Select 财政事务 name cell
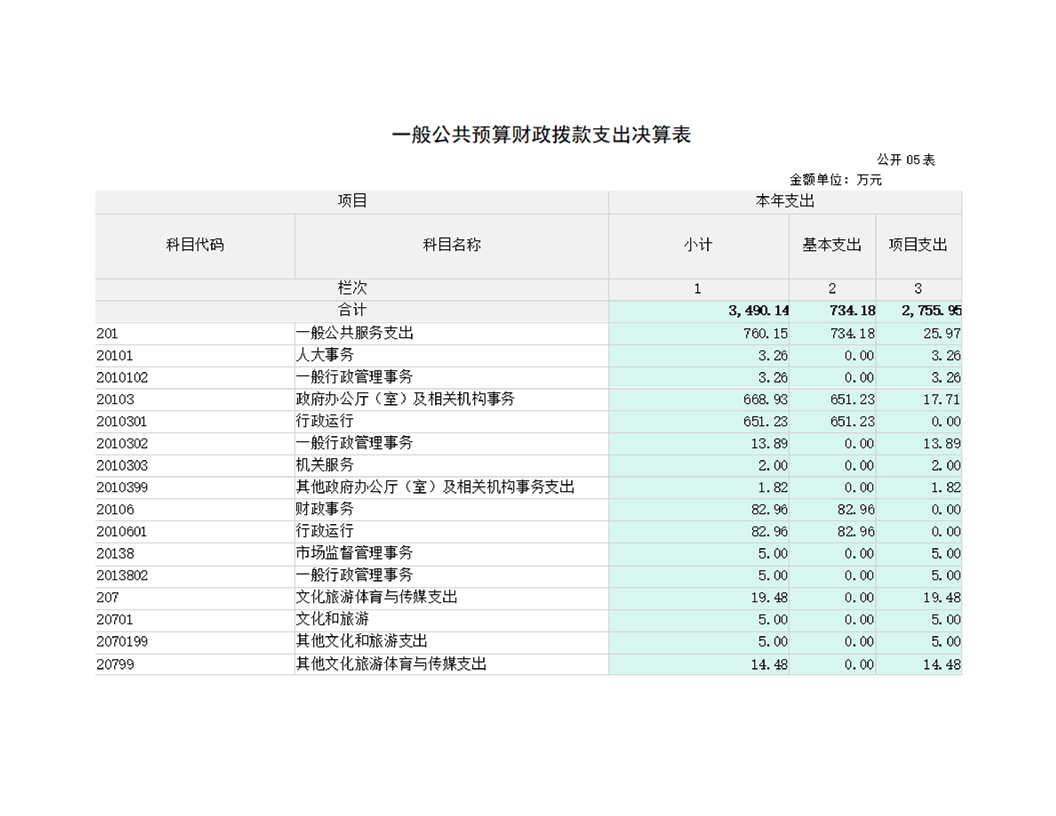Image resolution: width=1056 pixels, height=816 pixels. (x=451, y=510)
